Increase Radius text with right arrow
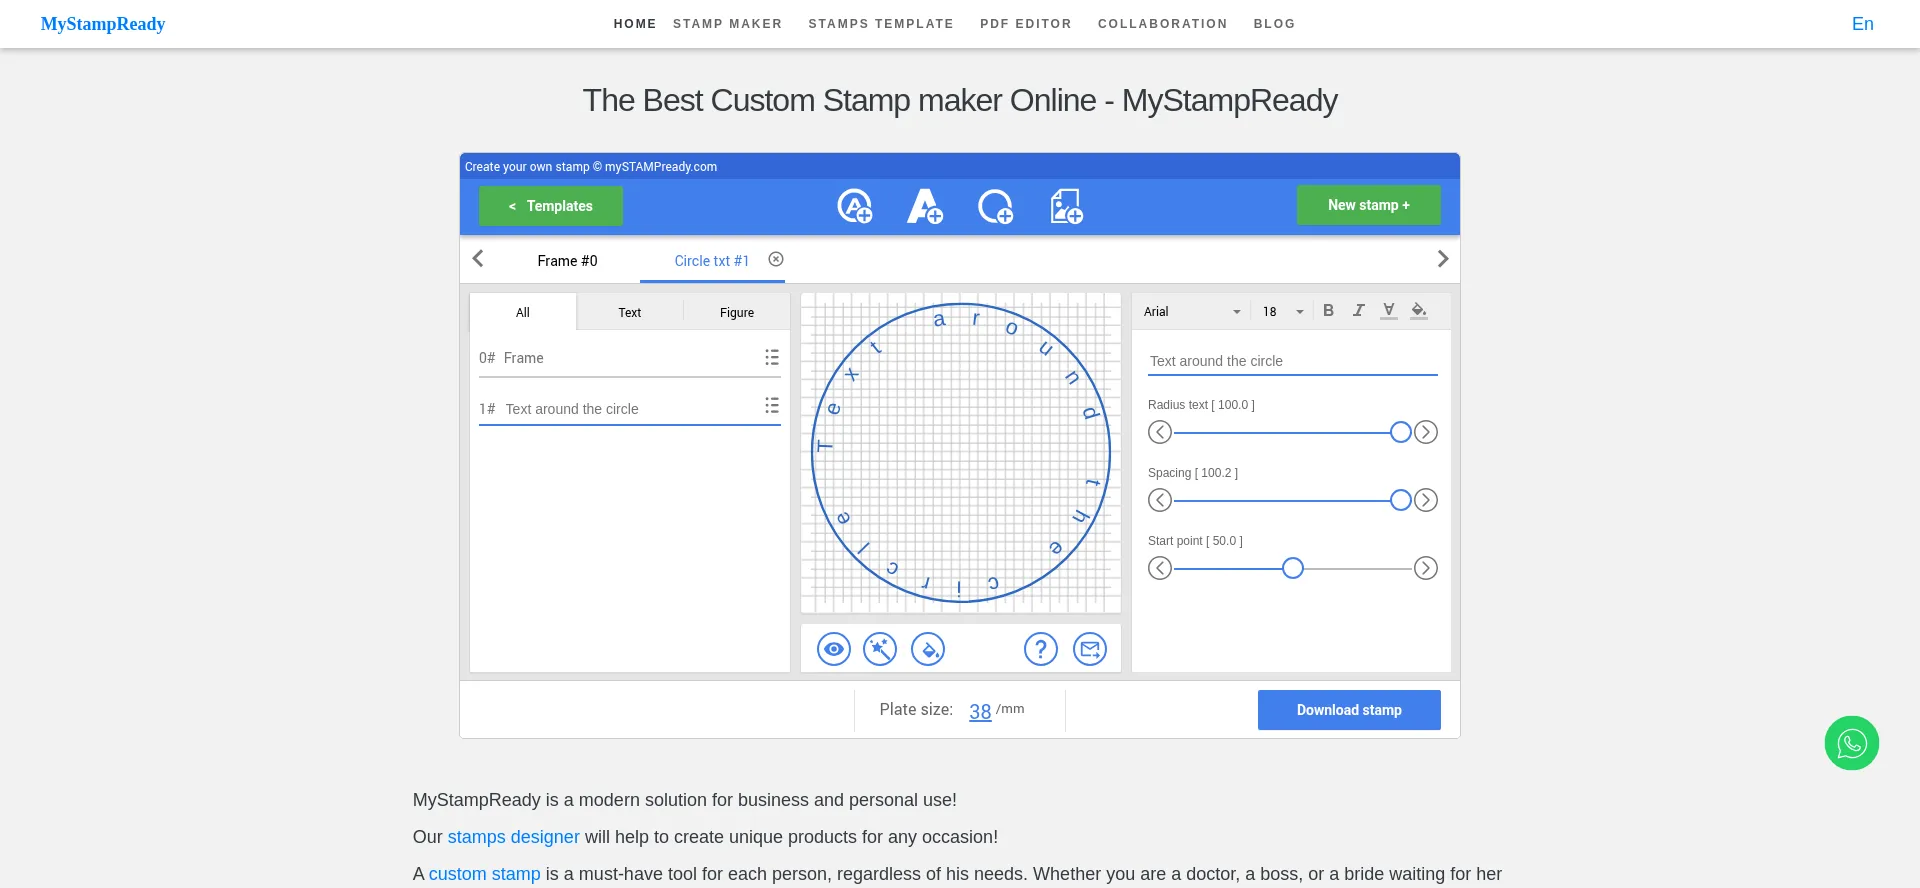 tap(1426, 432)
